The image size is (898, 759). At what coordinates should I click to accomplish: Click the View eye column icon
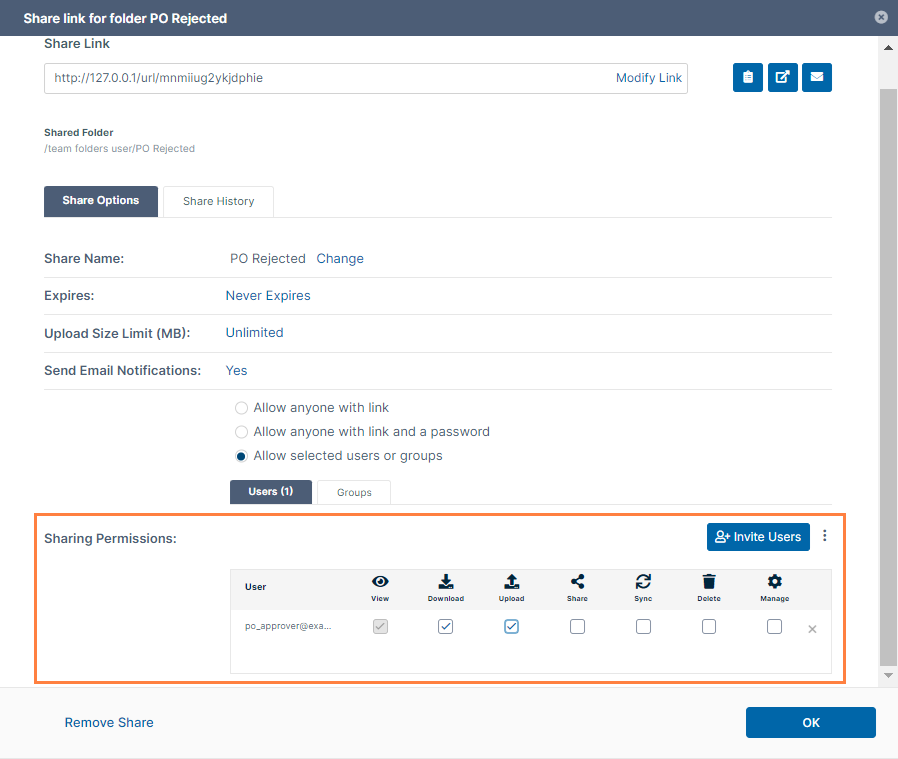pos(380,581)
